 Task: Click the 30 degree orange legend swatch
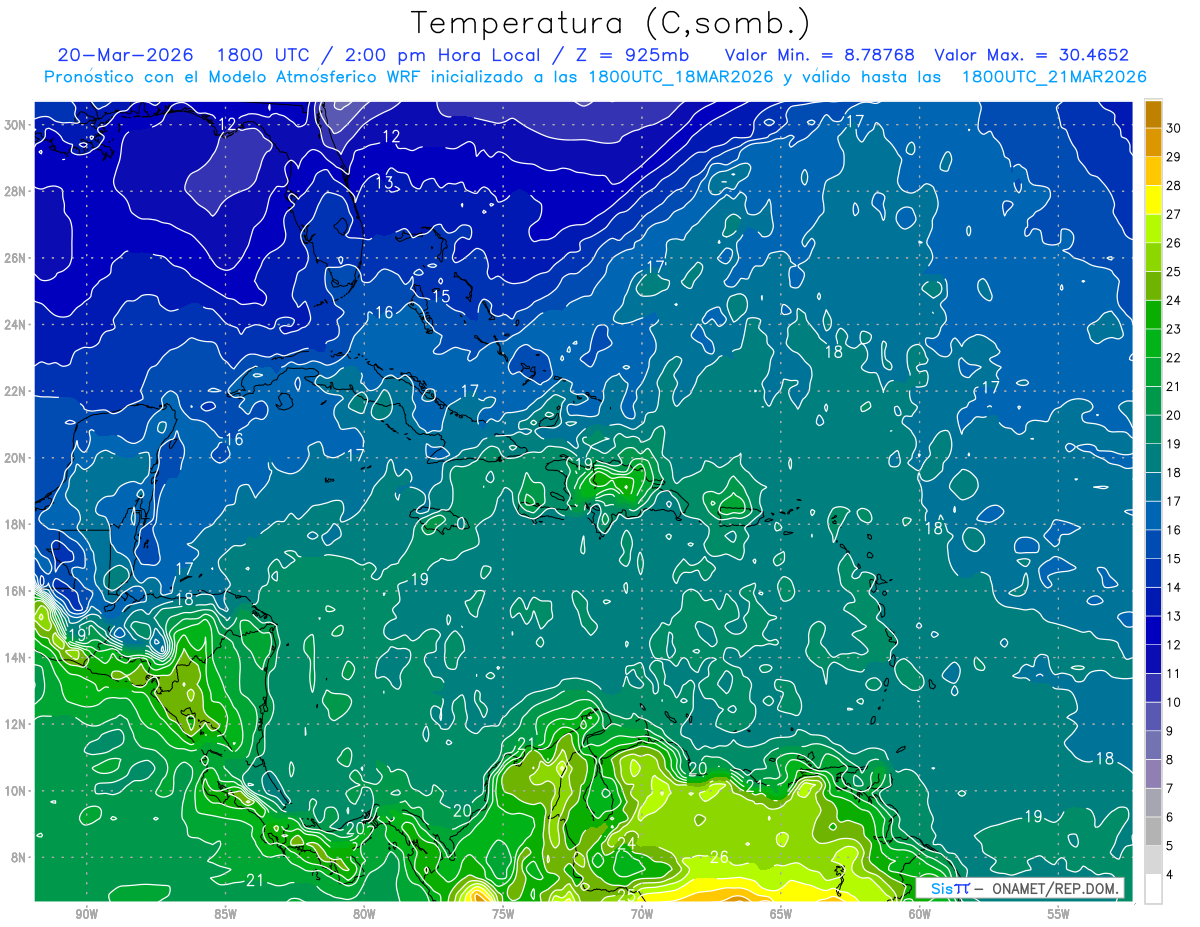coord(1153,114)
